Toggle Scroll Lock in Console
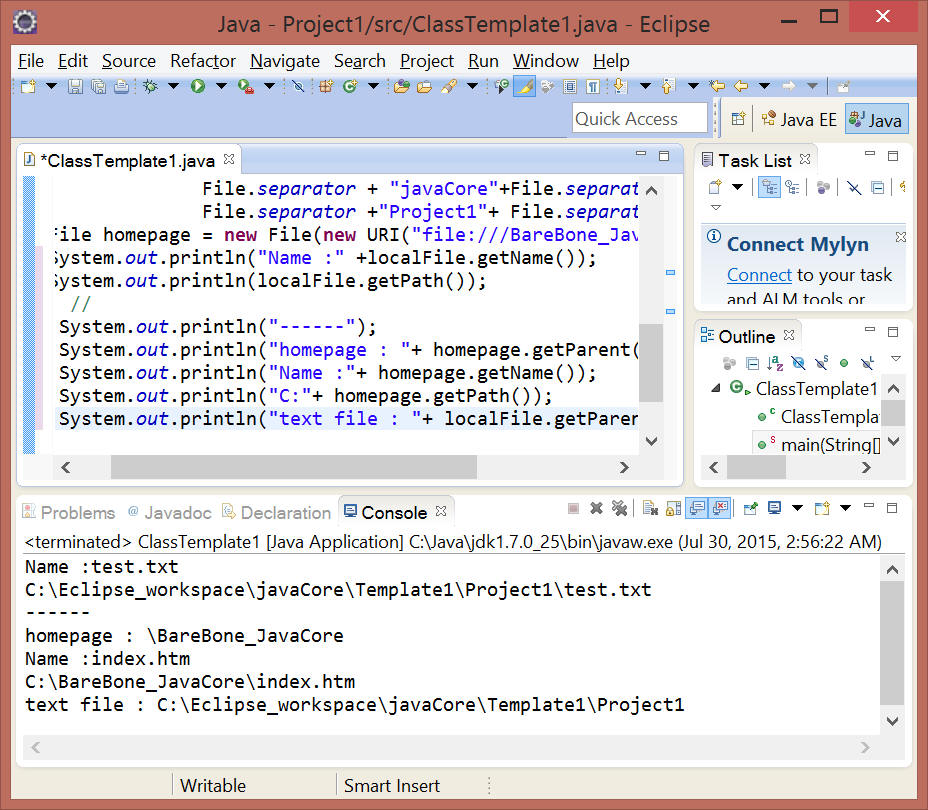Viewport: 928px width, 810px height. click(x=674, y=508)
